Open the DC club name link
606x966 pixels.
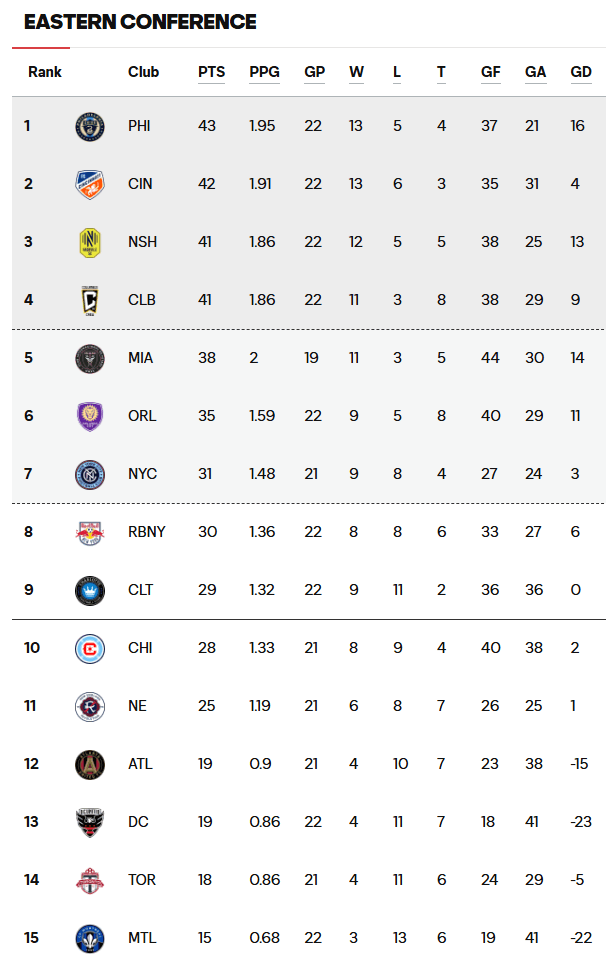pyautogui.click(x=138, y=822)
